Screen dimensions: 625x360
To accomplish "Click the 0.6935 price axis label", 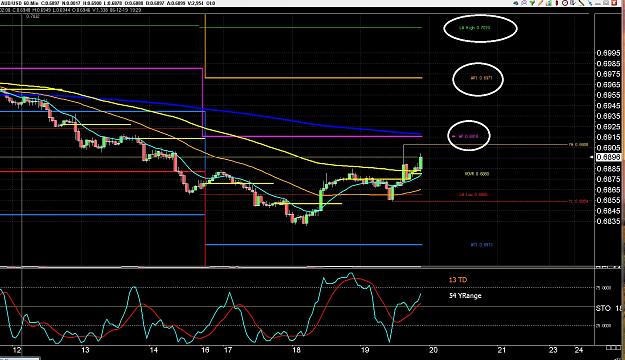I will click(x=608, y=116).
